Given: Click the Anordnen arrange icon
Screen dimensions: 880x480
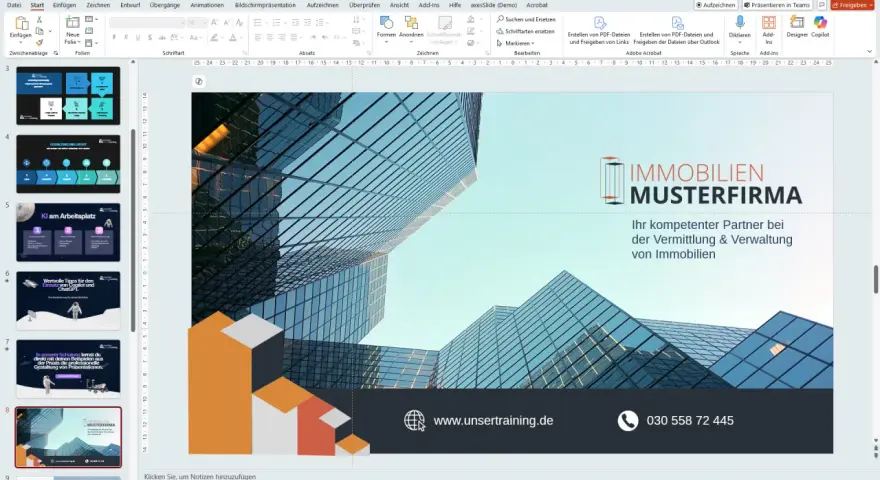Looking at the screenshot, I should coord(411,23).
